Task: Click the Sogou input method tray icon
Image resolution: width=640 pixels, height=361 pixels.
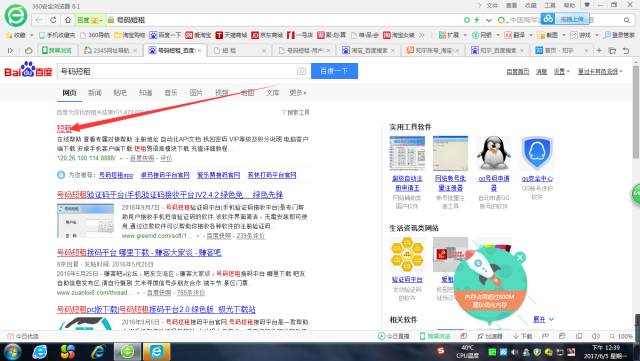Action: pos(440,351)
